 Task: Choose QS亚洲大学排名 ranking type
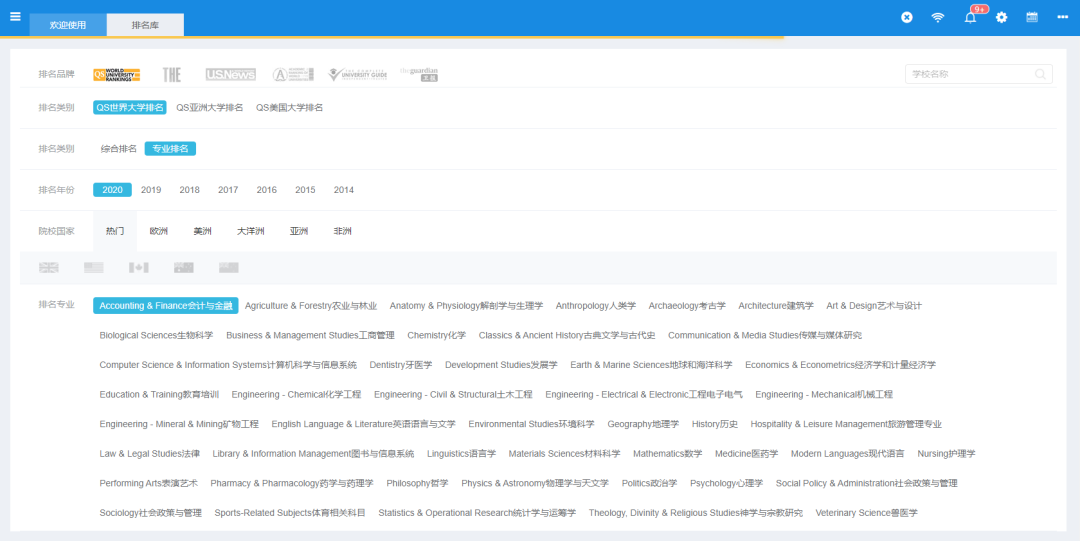tap(209, 107)
